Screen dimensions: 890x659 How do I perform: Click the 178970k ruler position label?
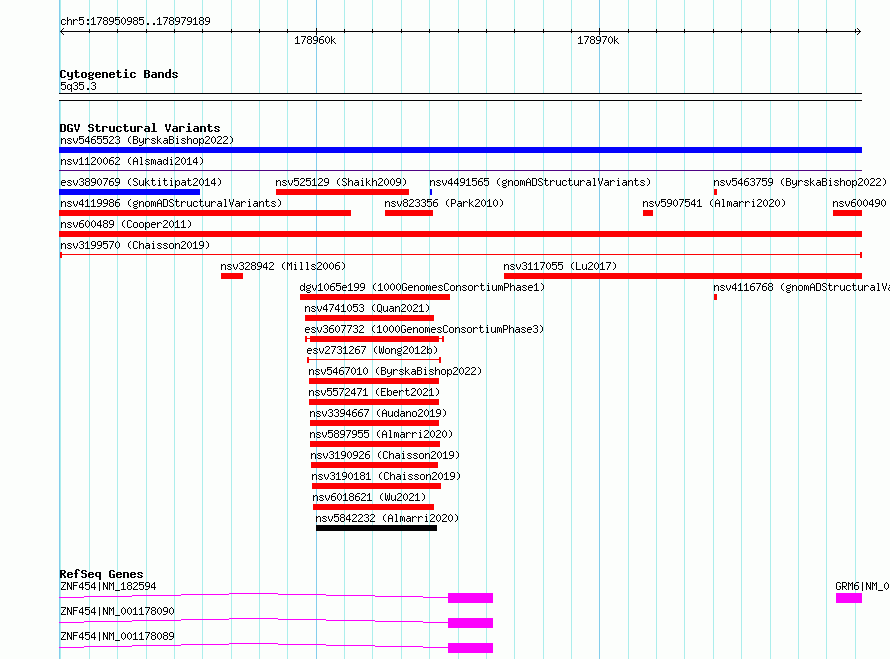(598, 40)
